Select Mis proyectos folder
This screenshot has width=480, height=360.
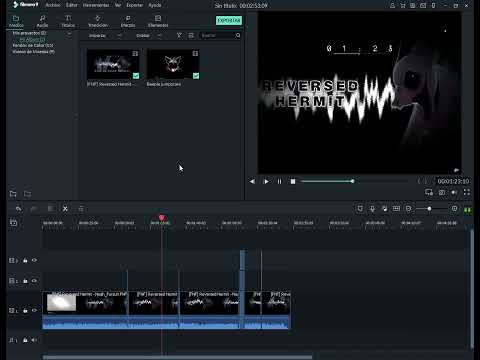29,33
